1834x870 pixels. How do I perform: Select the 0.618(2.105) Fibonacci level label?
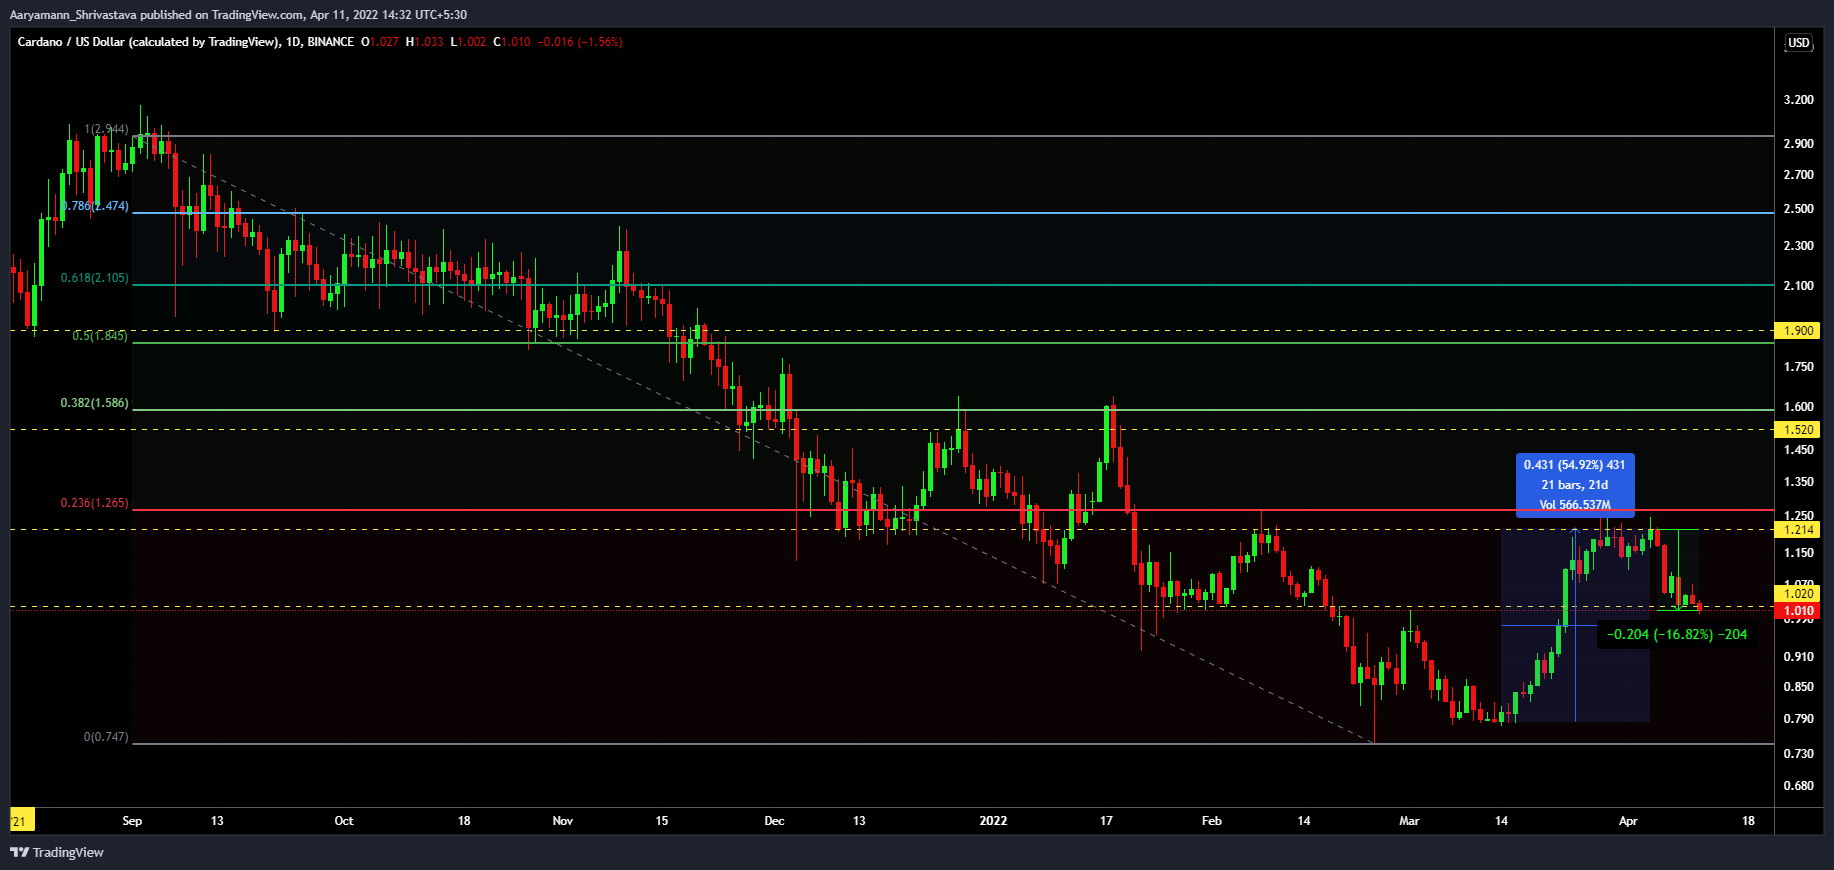95,278
